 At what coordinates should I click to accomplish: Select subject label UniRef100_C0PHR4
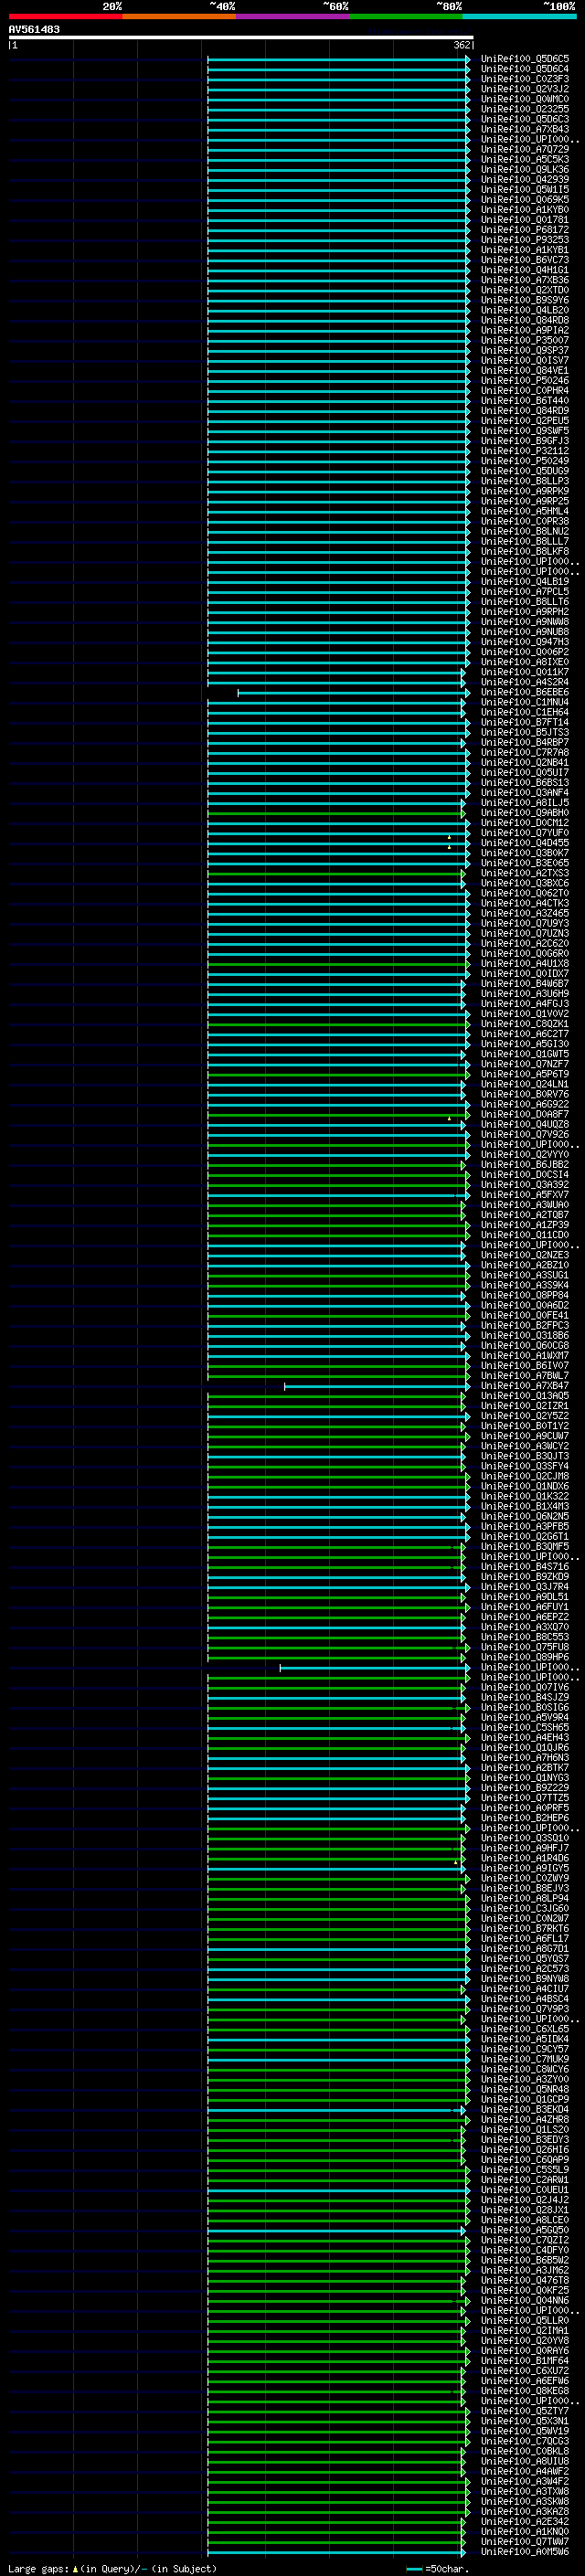click(x=525, y=390)
